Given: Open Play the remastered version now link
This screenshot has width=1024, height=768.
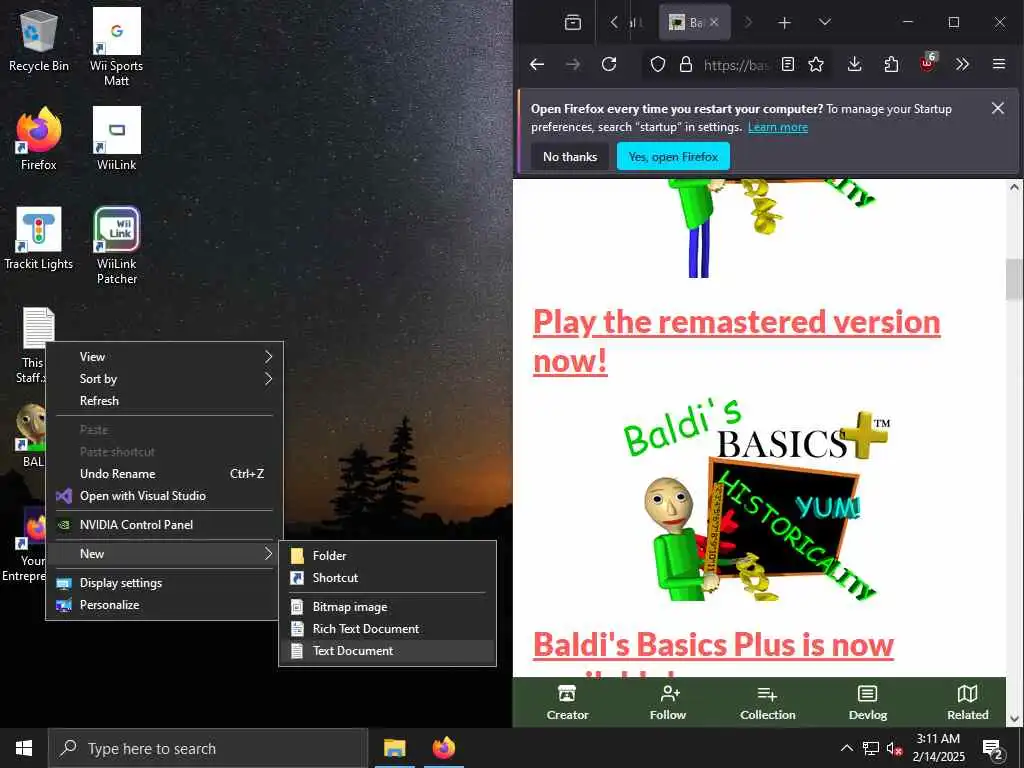Looking at the screenshot, I should tap(737, 342).
